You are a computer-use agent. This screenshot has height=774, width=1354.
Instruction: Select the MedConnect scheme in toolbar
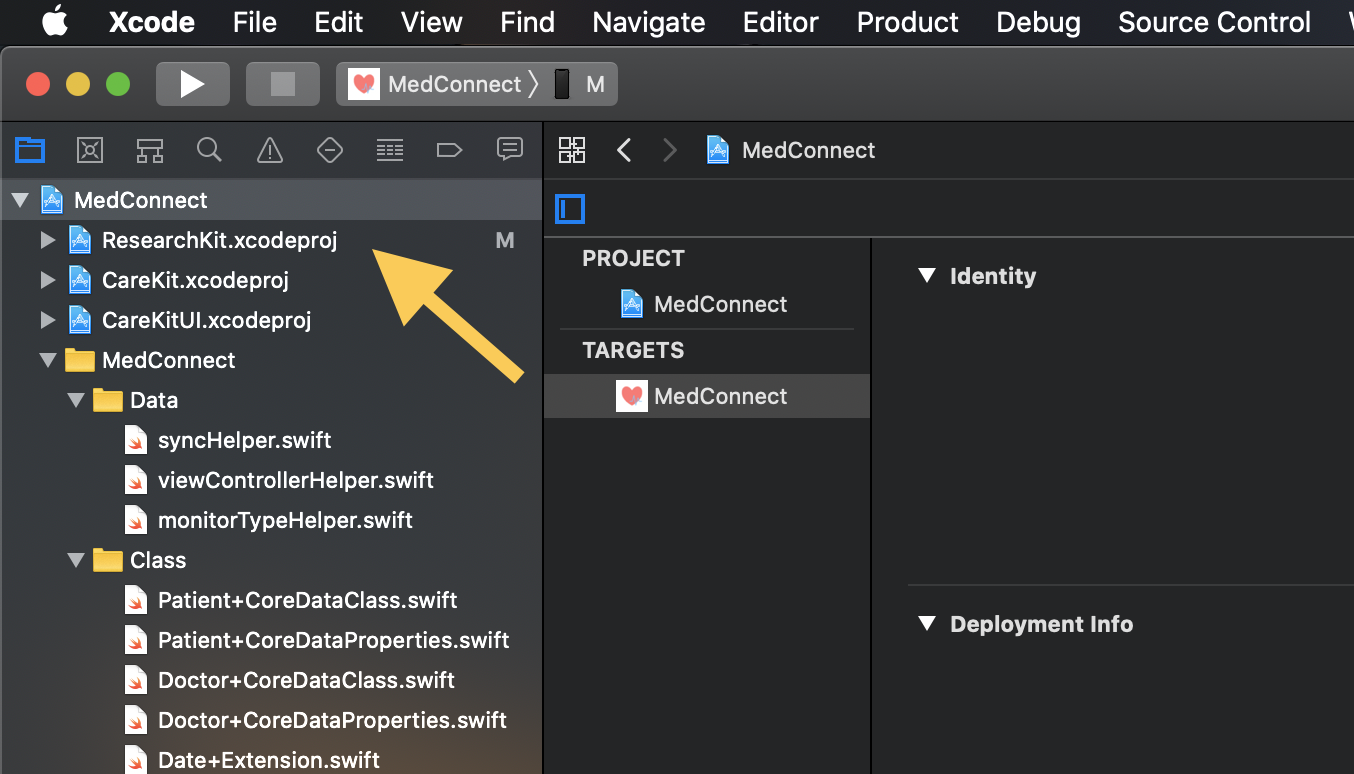(x=436, y=84)
